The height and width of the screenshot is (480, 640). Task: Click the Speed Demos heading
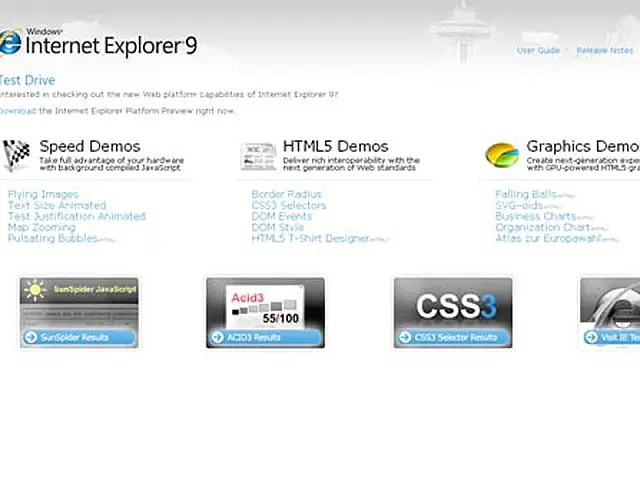(90, 146)
